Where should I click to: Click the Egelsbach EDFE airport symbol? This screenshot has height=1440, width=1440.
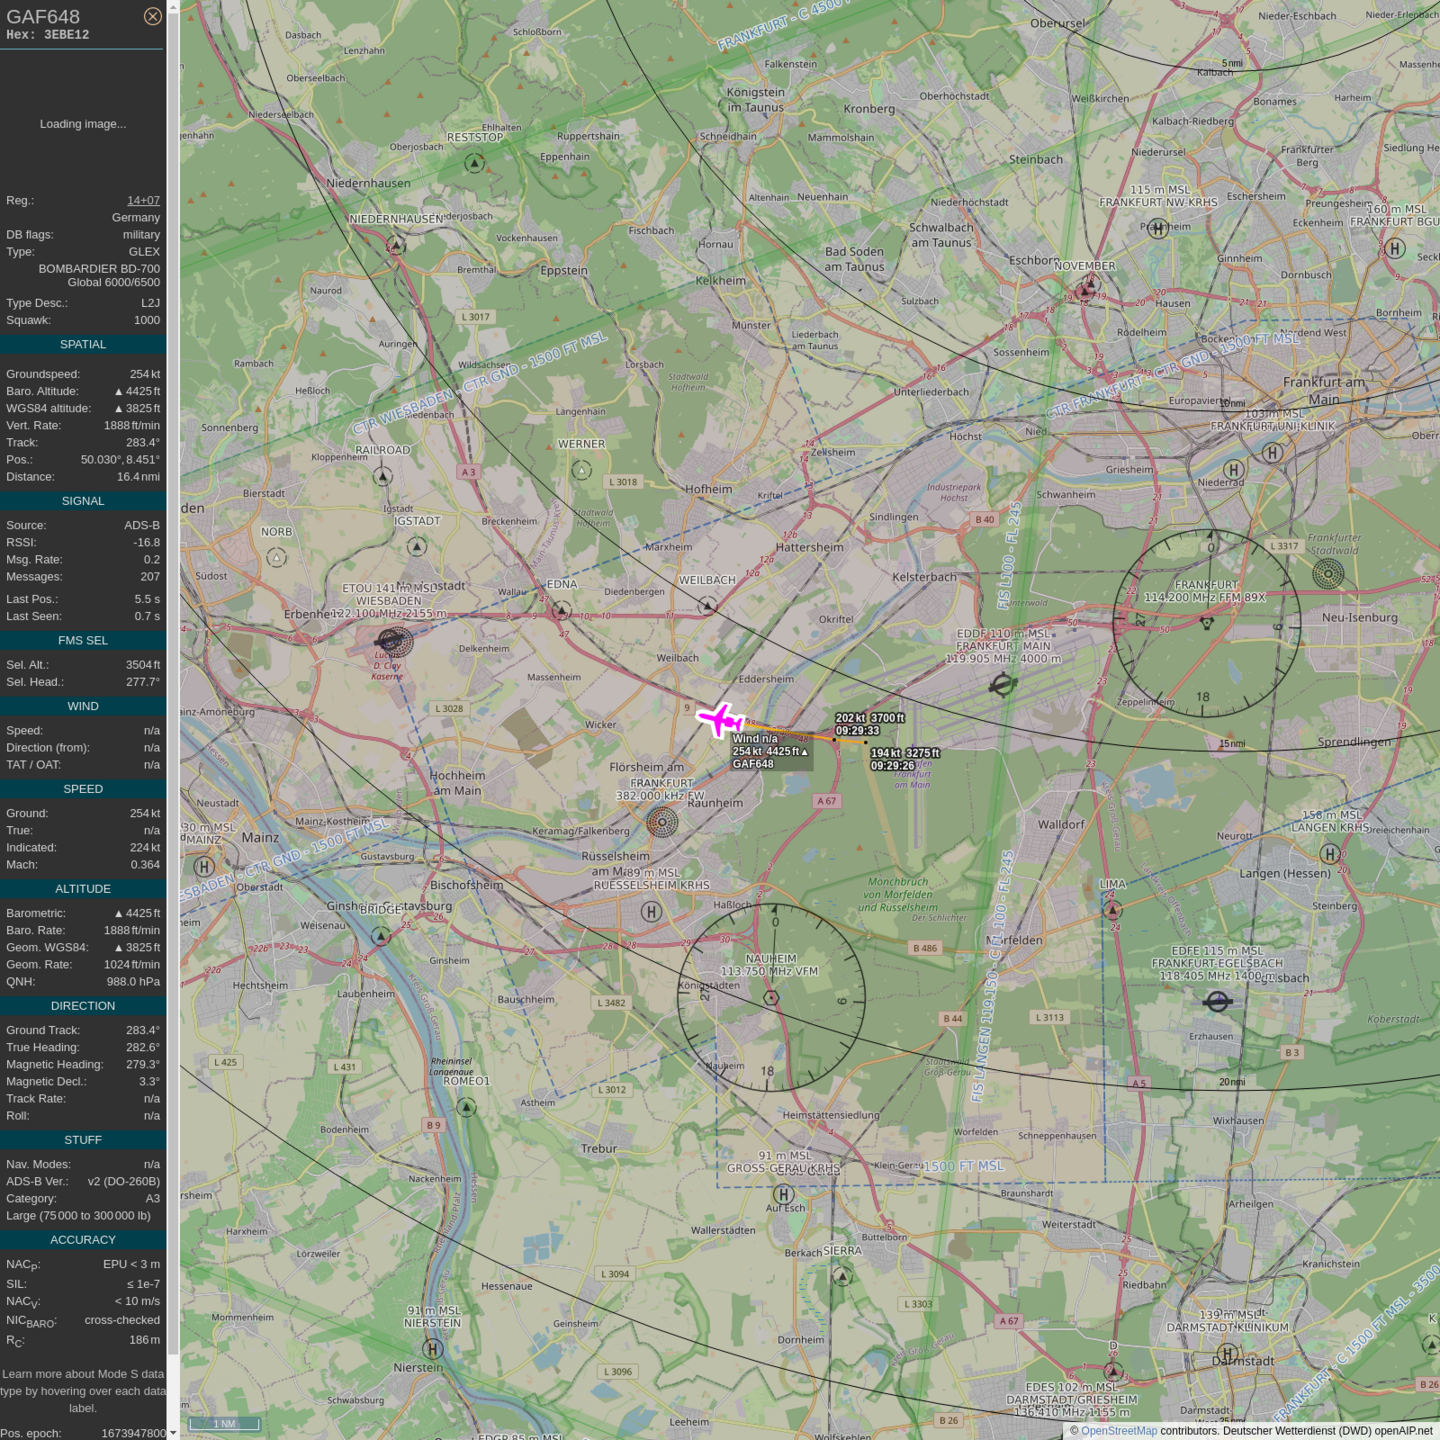point(1217,1001)
